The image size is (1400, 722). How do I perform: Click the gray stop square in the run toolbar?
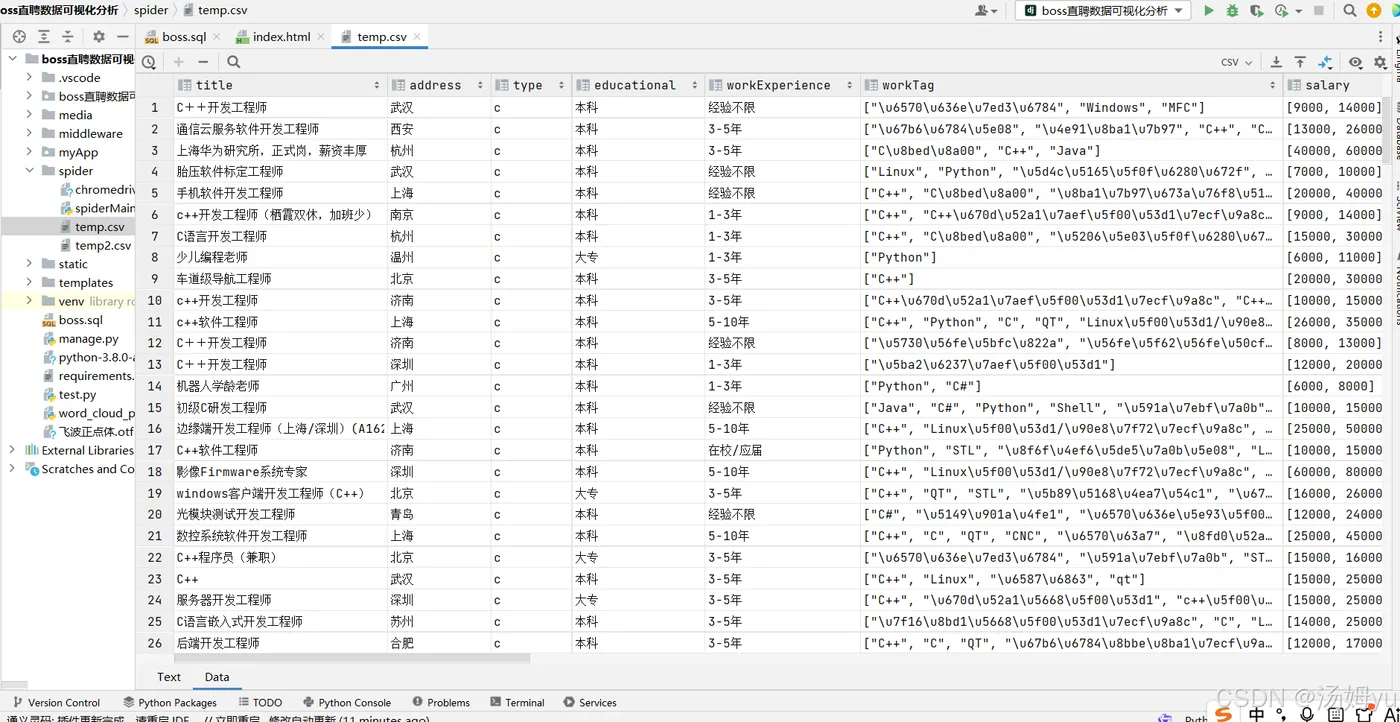click(1319, 11)
